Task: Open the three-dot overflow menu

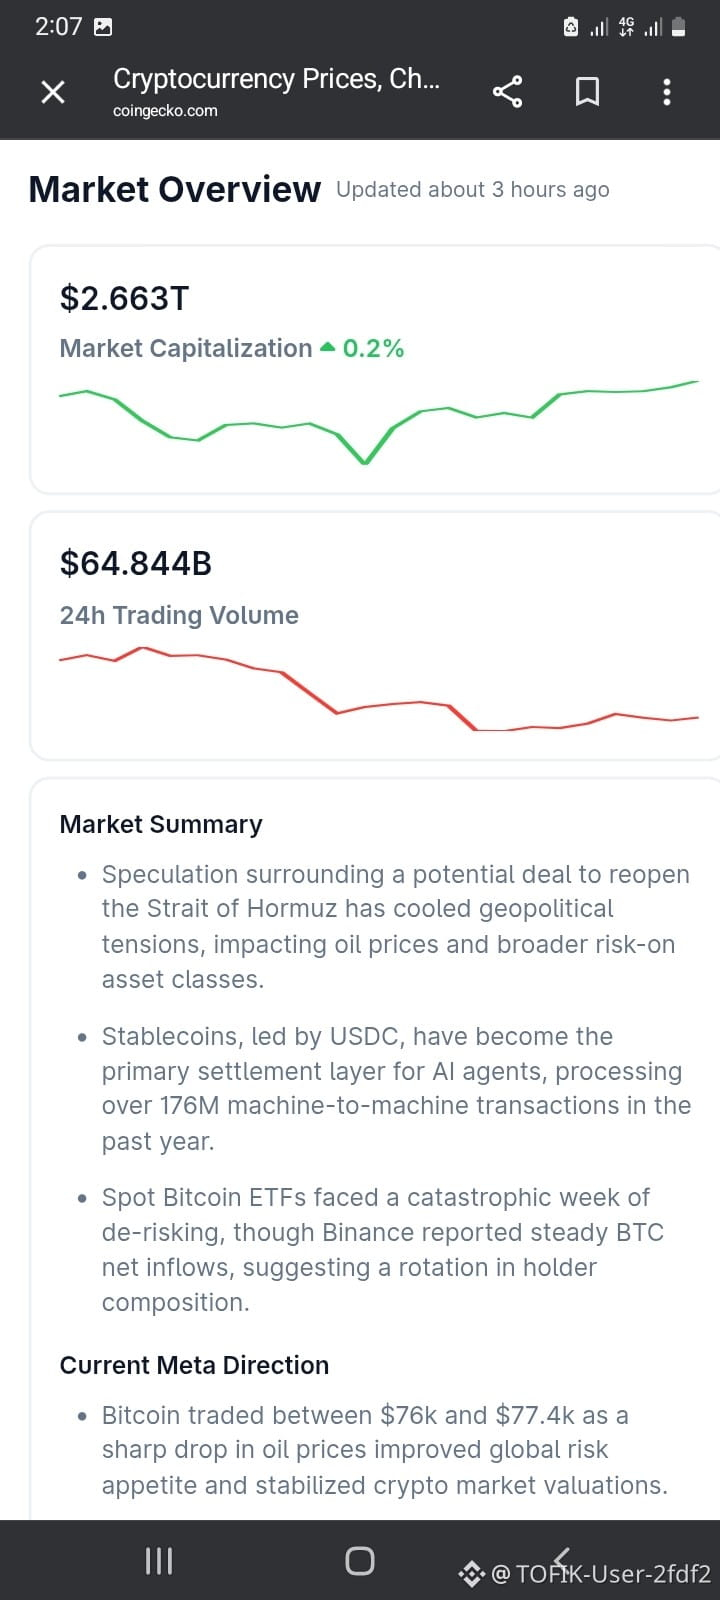Action: (667, 92)
